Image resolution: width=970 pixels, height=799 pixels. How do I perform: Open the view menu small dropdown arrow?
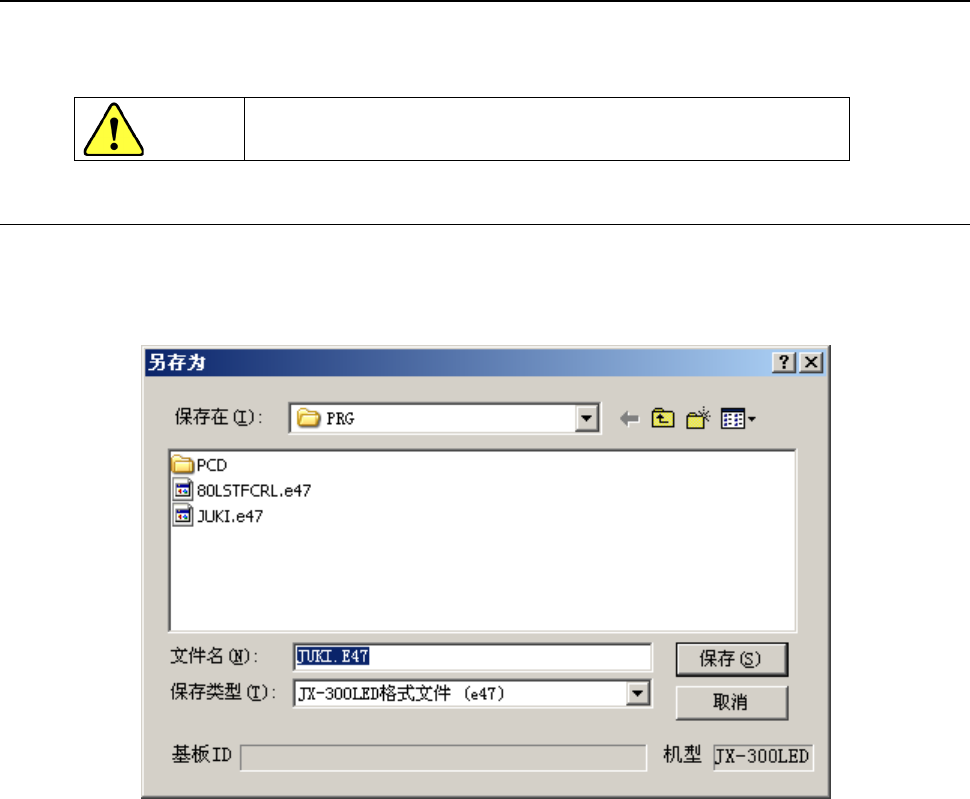752,419
